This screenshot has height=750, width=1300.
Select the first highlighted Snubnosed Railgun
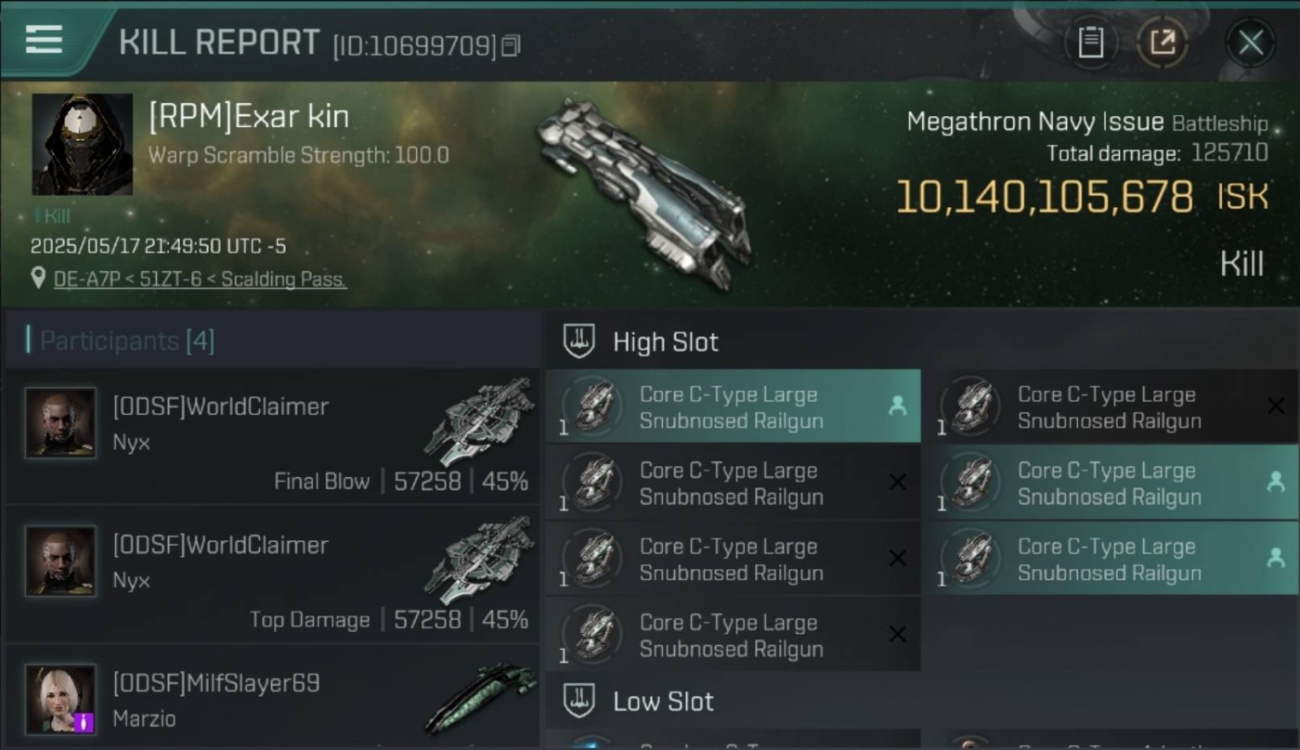tap(732, 407)
